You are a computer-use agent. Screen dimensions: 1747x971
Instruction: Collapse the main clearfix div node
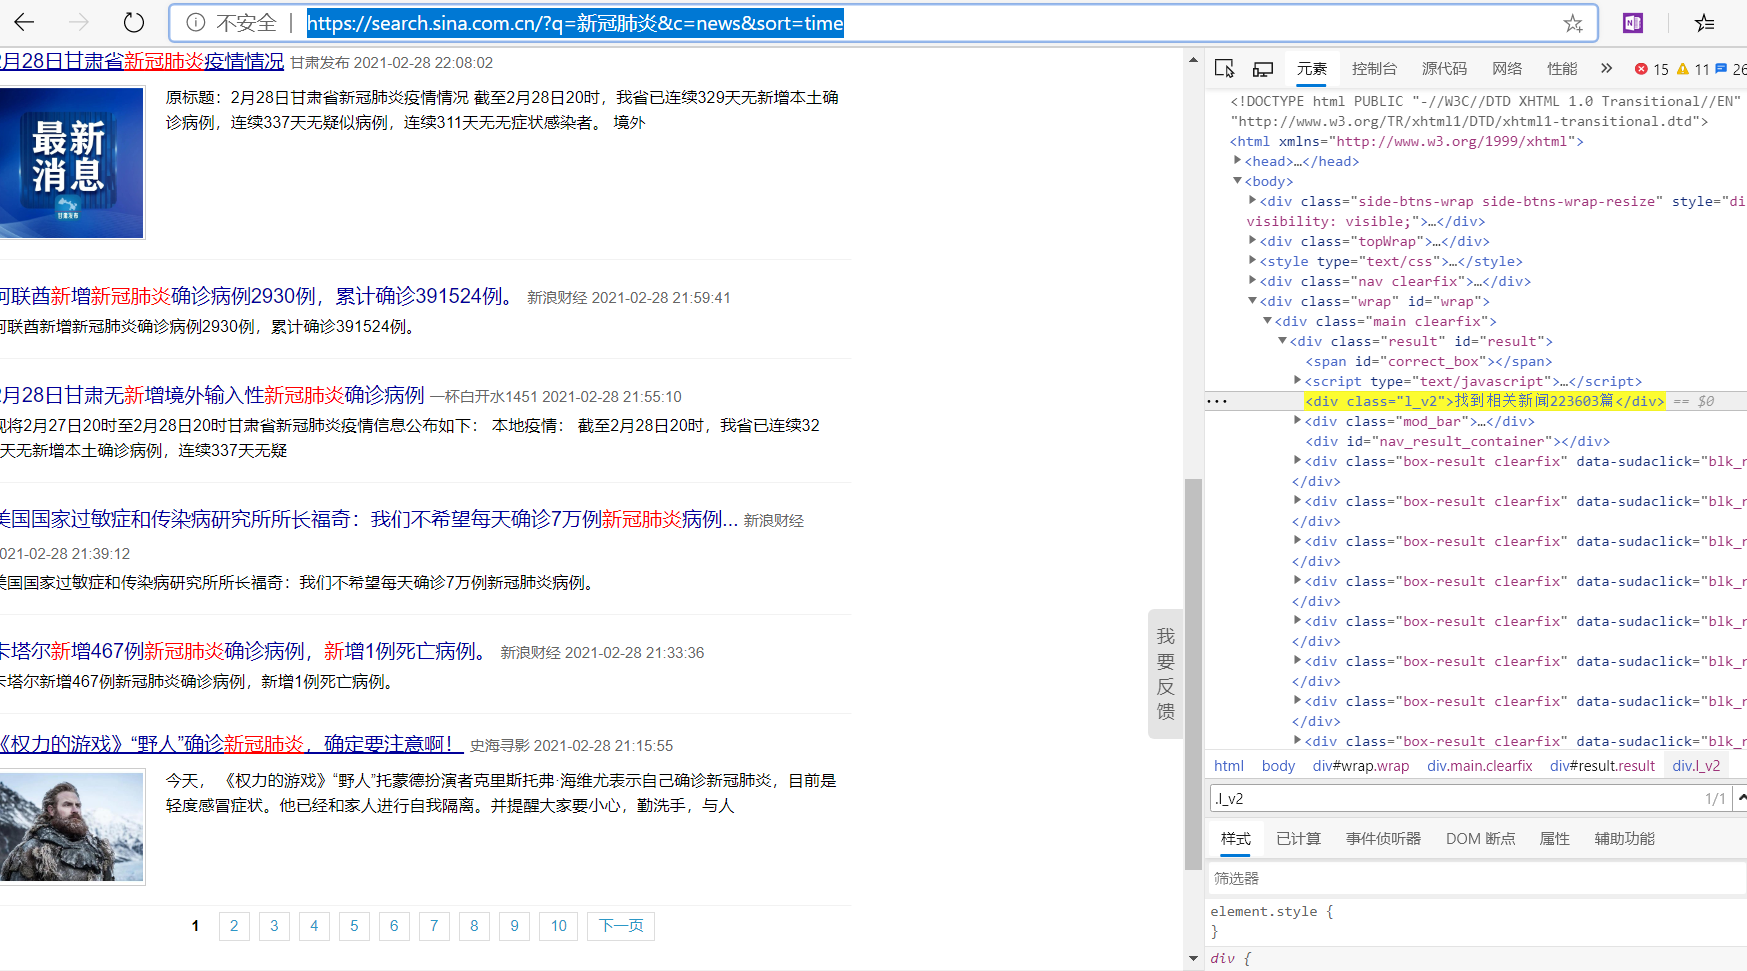click(x=1267, y=321)
